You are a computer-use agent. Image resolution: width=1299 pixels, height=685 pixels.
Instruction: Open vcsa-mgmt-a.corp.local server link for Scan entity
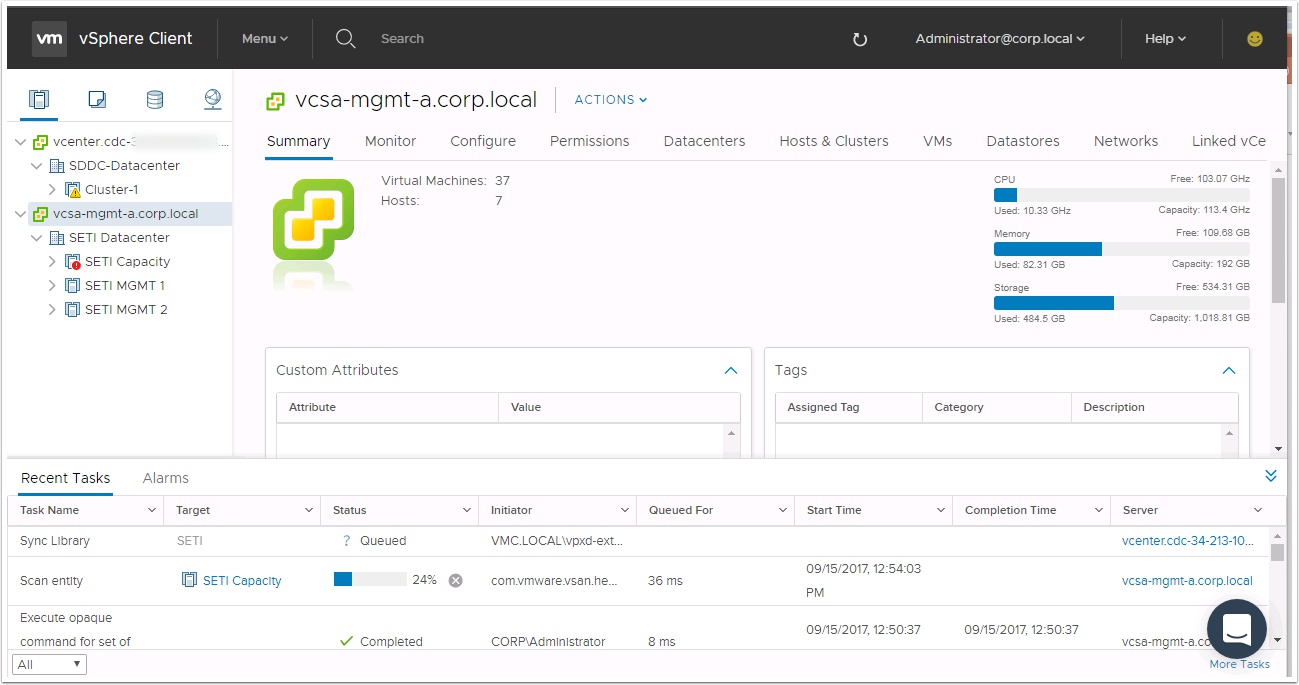[1187, 580]
